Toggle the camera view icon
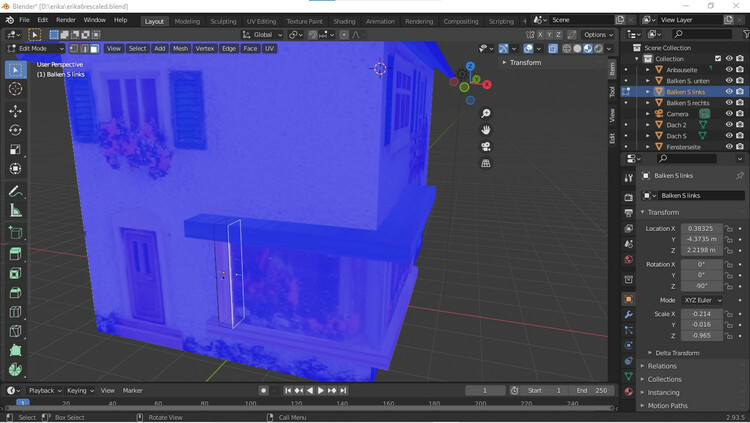Viewport: 750px width, 423px height. [486, 146]
